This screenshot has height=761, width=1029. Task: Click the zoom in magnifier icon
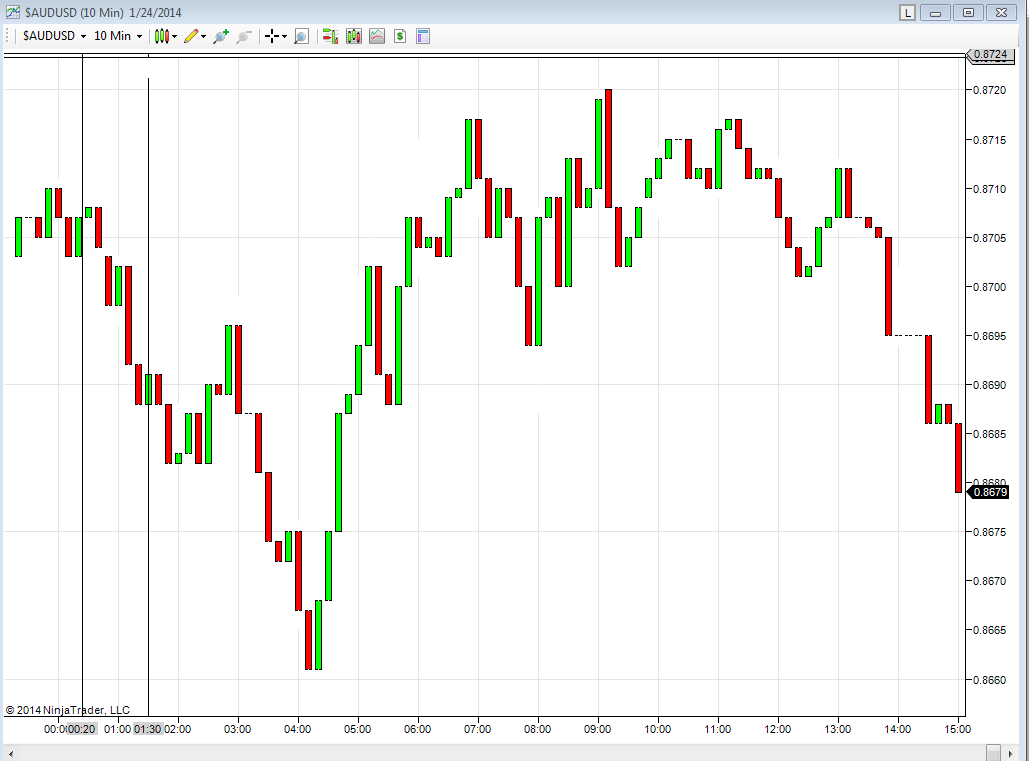220,36
